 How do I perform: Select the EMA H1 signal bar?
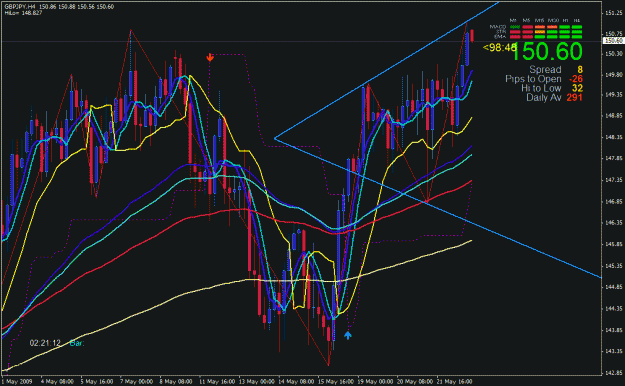click(564, 37)
